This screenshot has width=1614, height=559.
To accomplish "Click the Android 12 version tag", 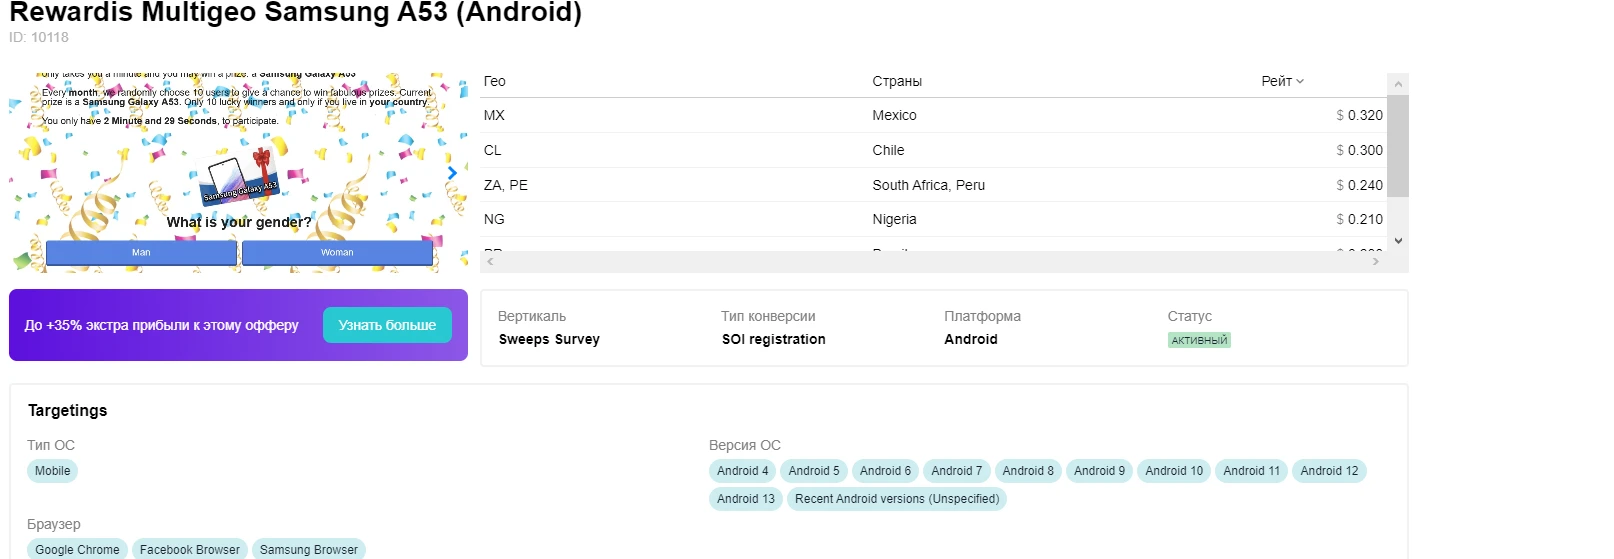I will (x=1330, y=471).
